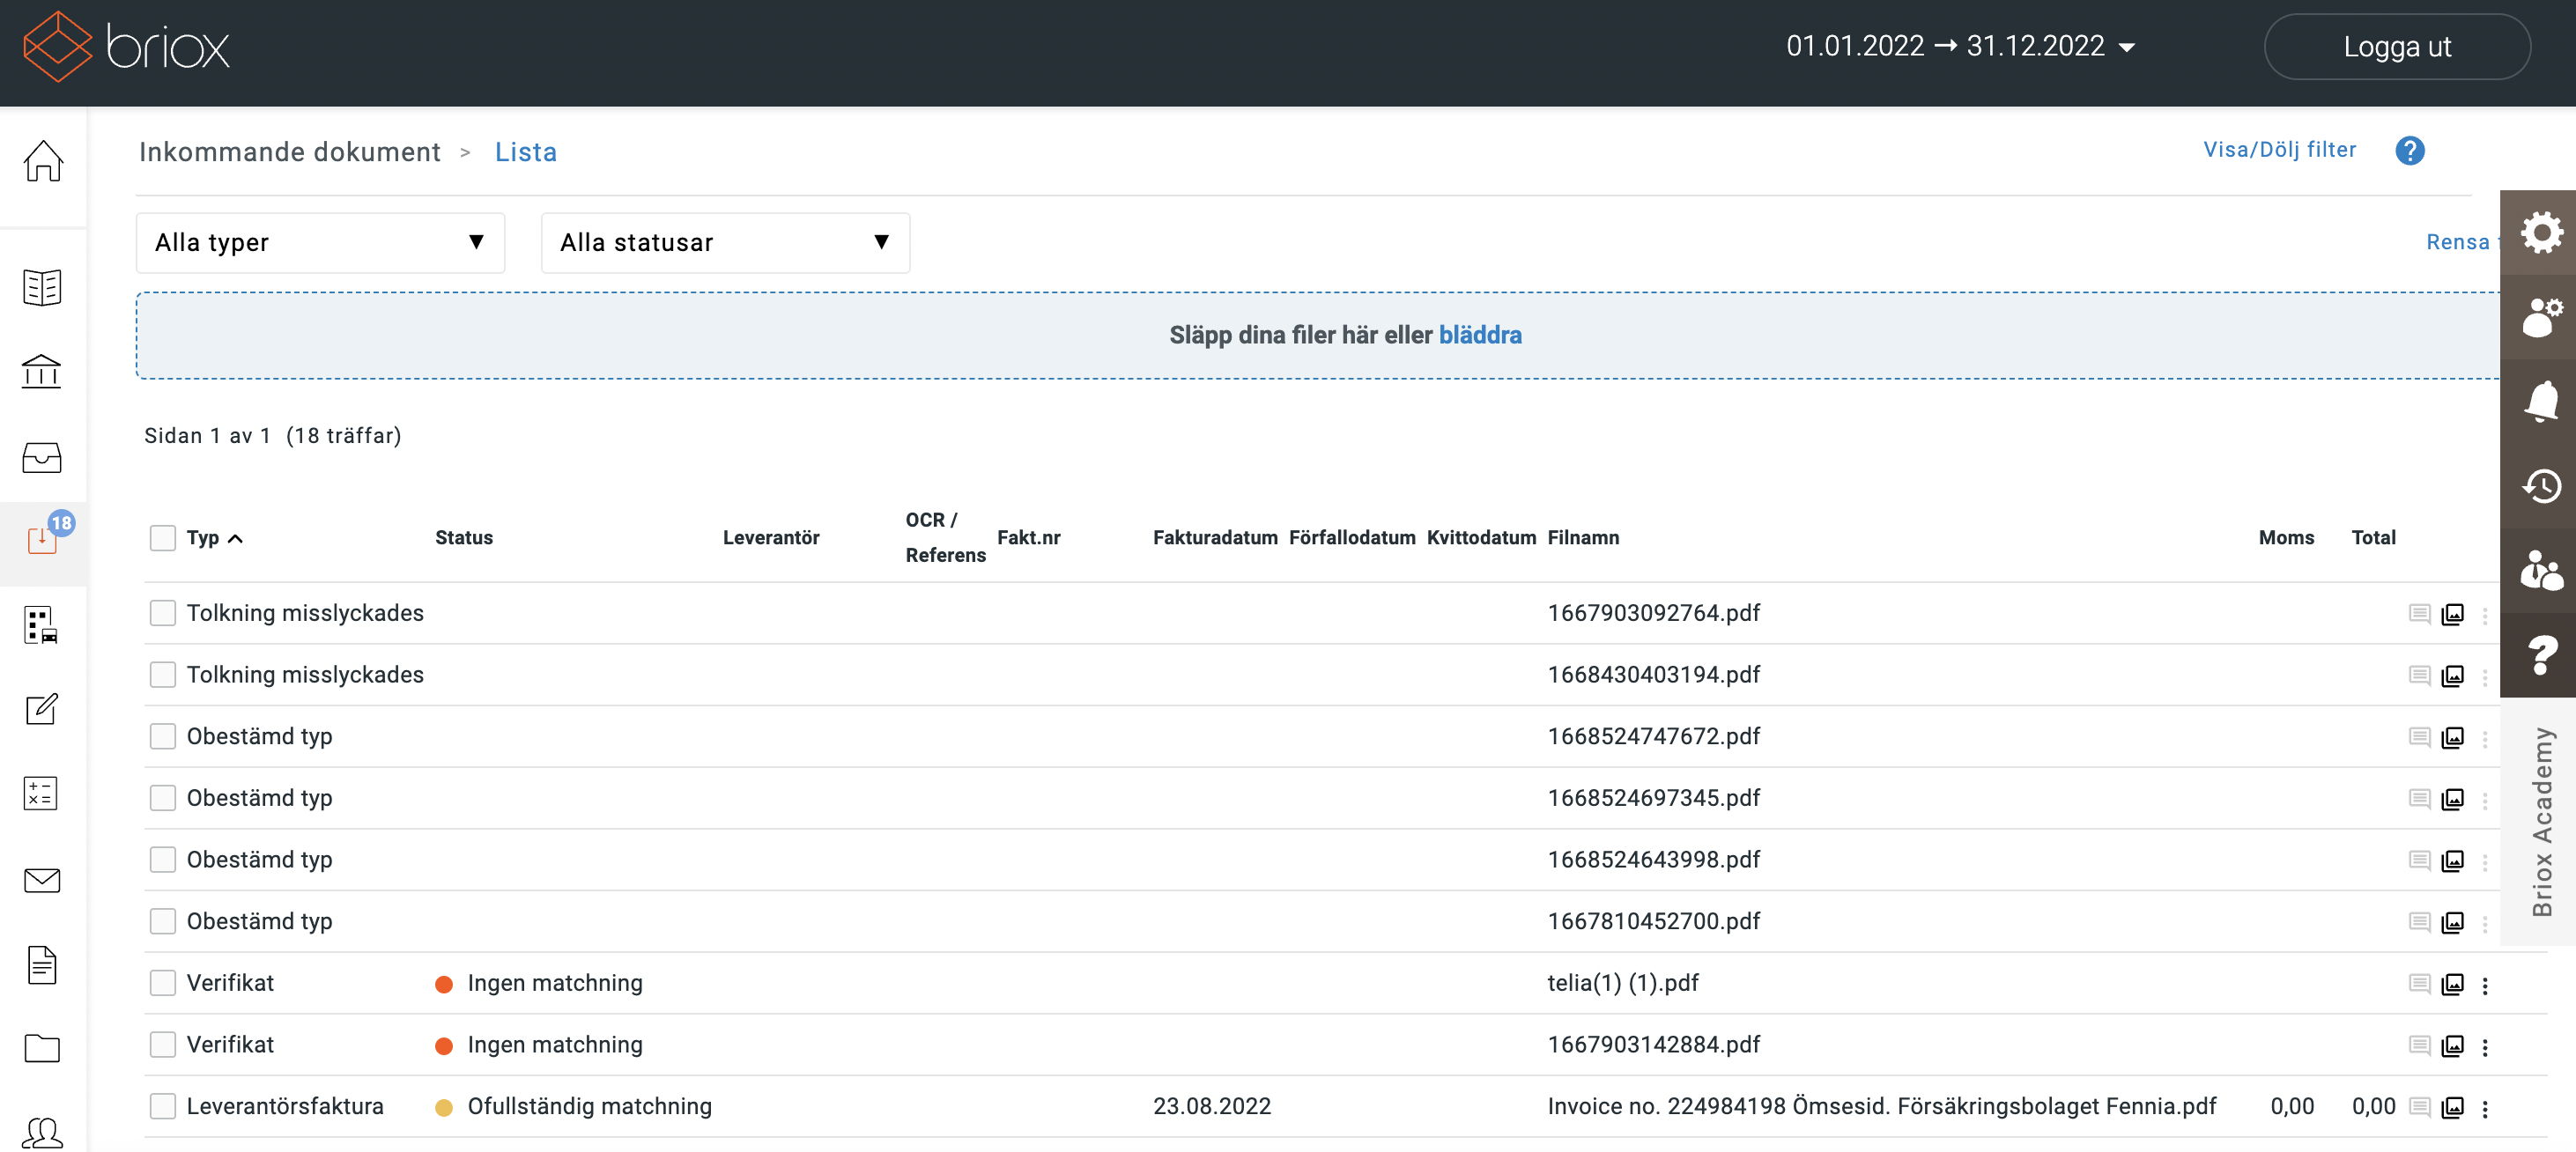Click the Lista breadcrumb

coord(526,152)
